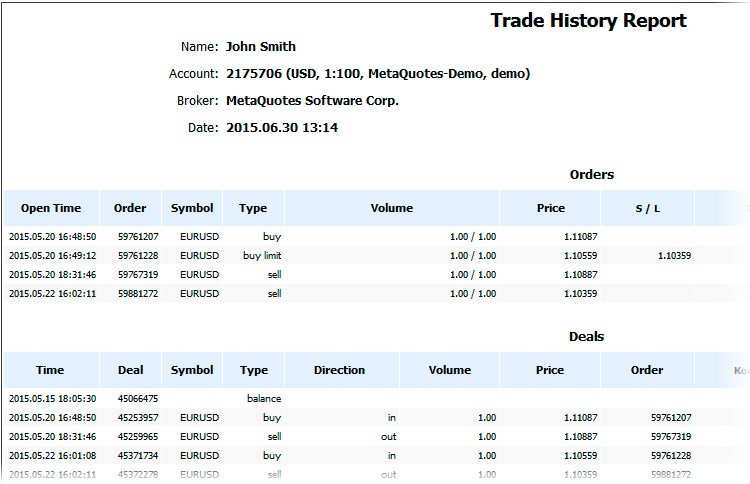
Task: Click the Orders section heading
Action: (x=592, y=175)
